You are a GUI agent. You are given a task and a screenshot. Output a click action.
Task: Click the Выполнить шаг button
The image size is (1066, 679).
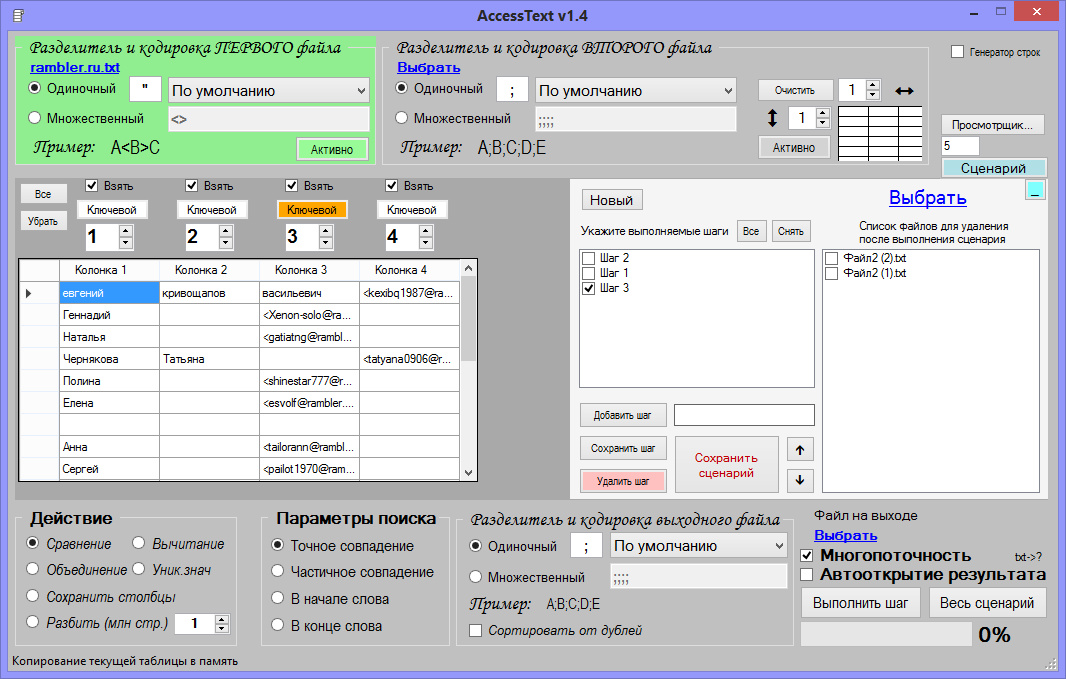tap(860, 603)
